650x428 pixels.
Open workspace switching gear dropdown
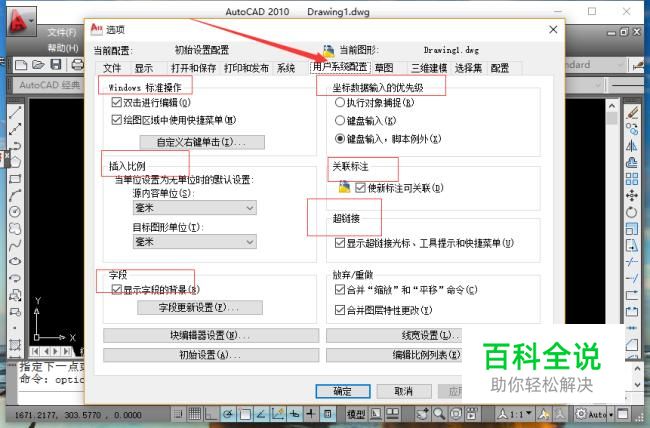click(x=594, y=413)
